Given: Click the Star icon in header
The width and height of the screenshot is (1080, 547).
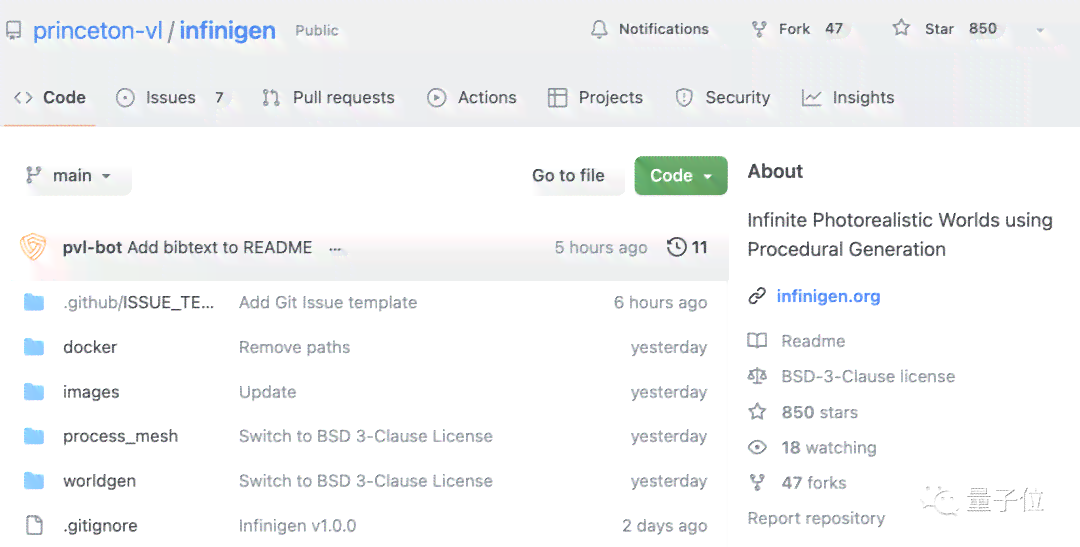Looking at the screenshot, I should point(901,28).
